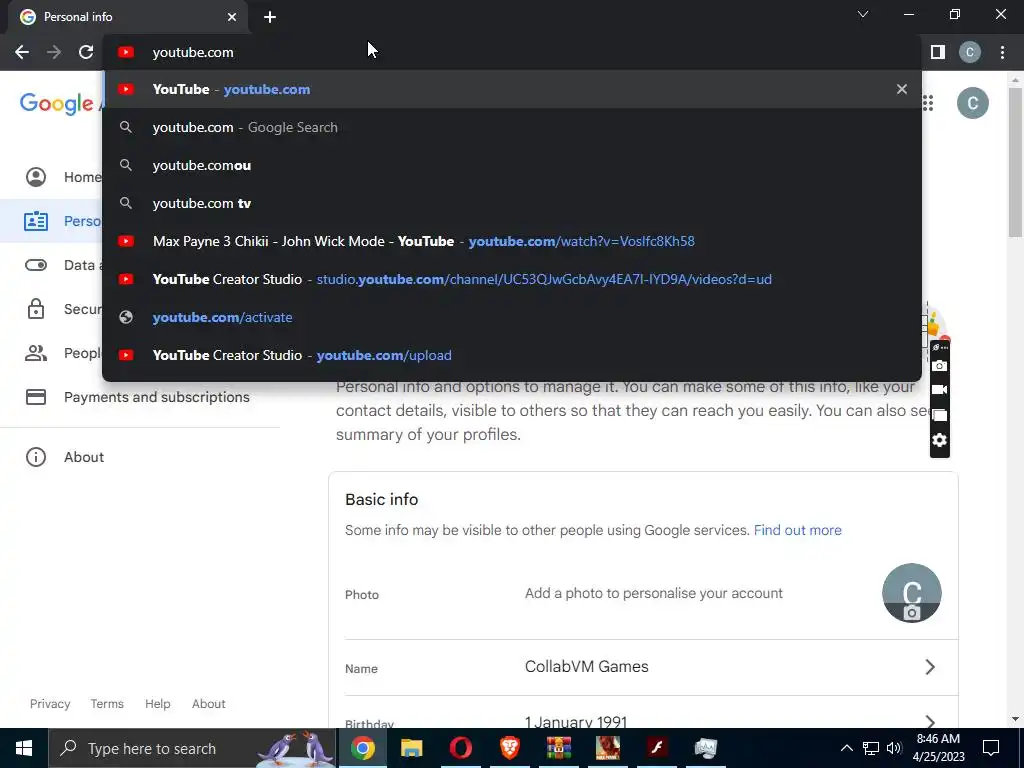This screenshot has height=768, width=1024.
Task: Click the address bar text youtube.com
Action: (x=193, y=52)
